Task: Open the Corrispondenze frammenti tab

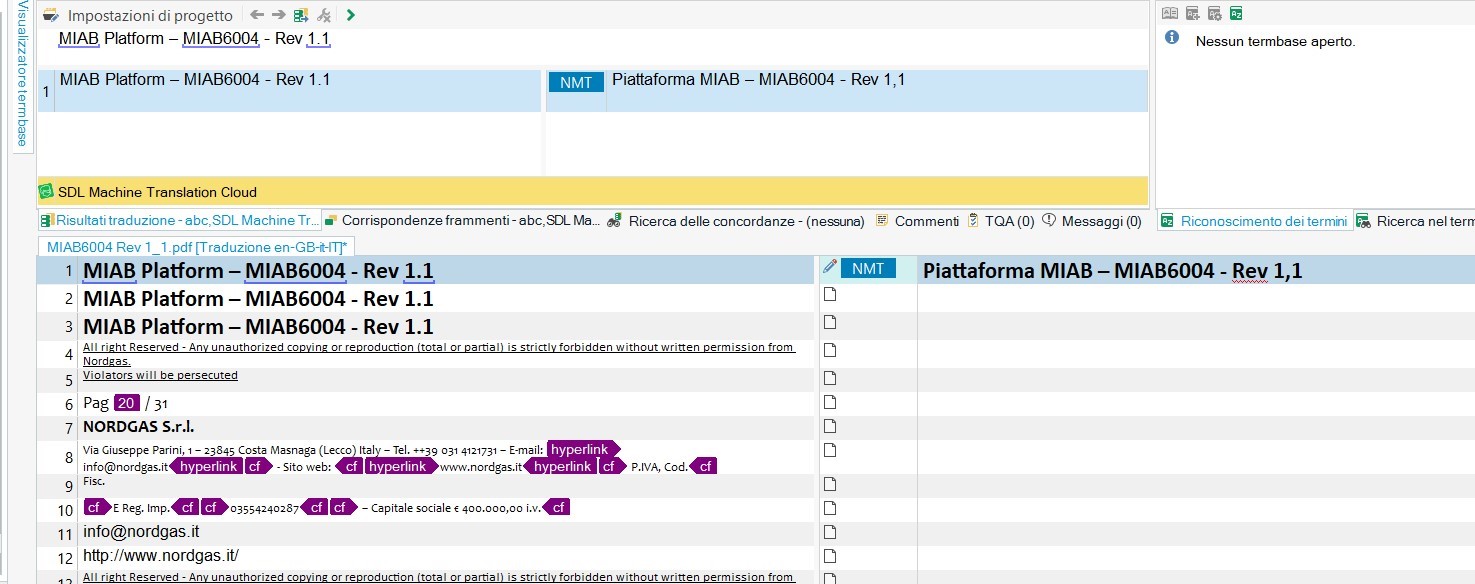Action: pyautogui.click(x=461, y=221)
